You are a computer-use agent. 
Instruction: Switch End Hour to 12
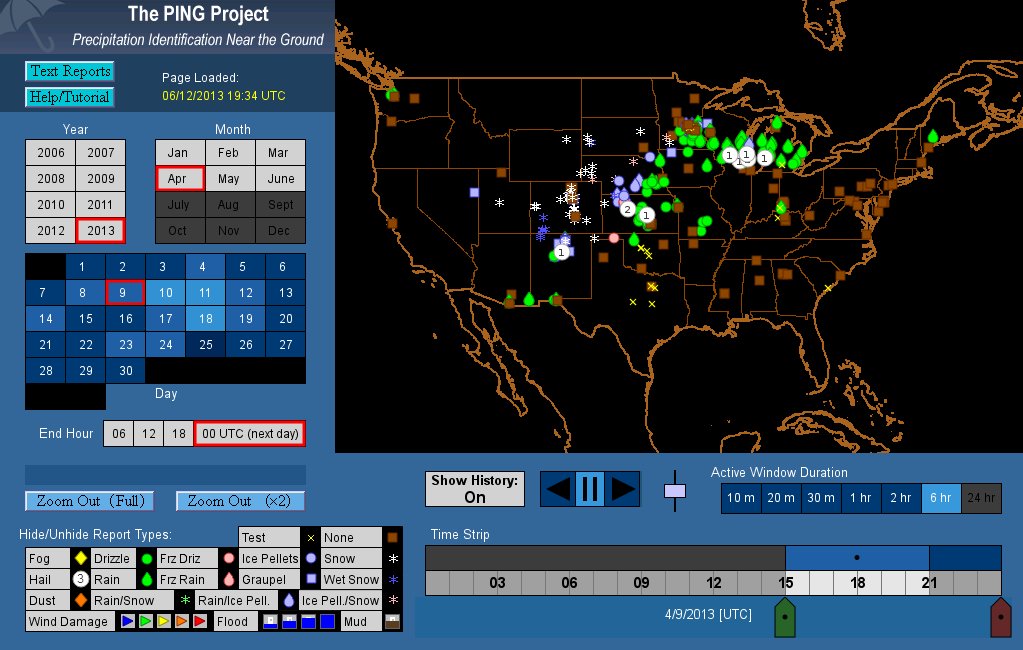click(x=148, y=434)
